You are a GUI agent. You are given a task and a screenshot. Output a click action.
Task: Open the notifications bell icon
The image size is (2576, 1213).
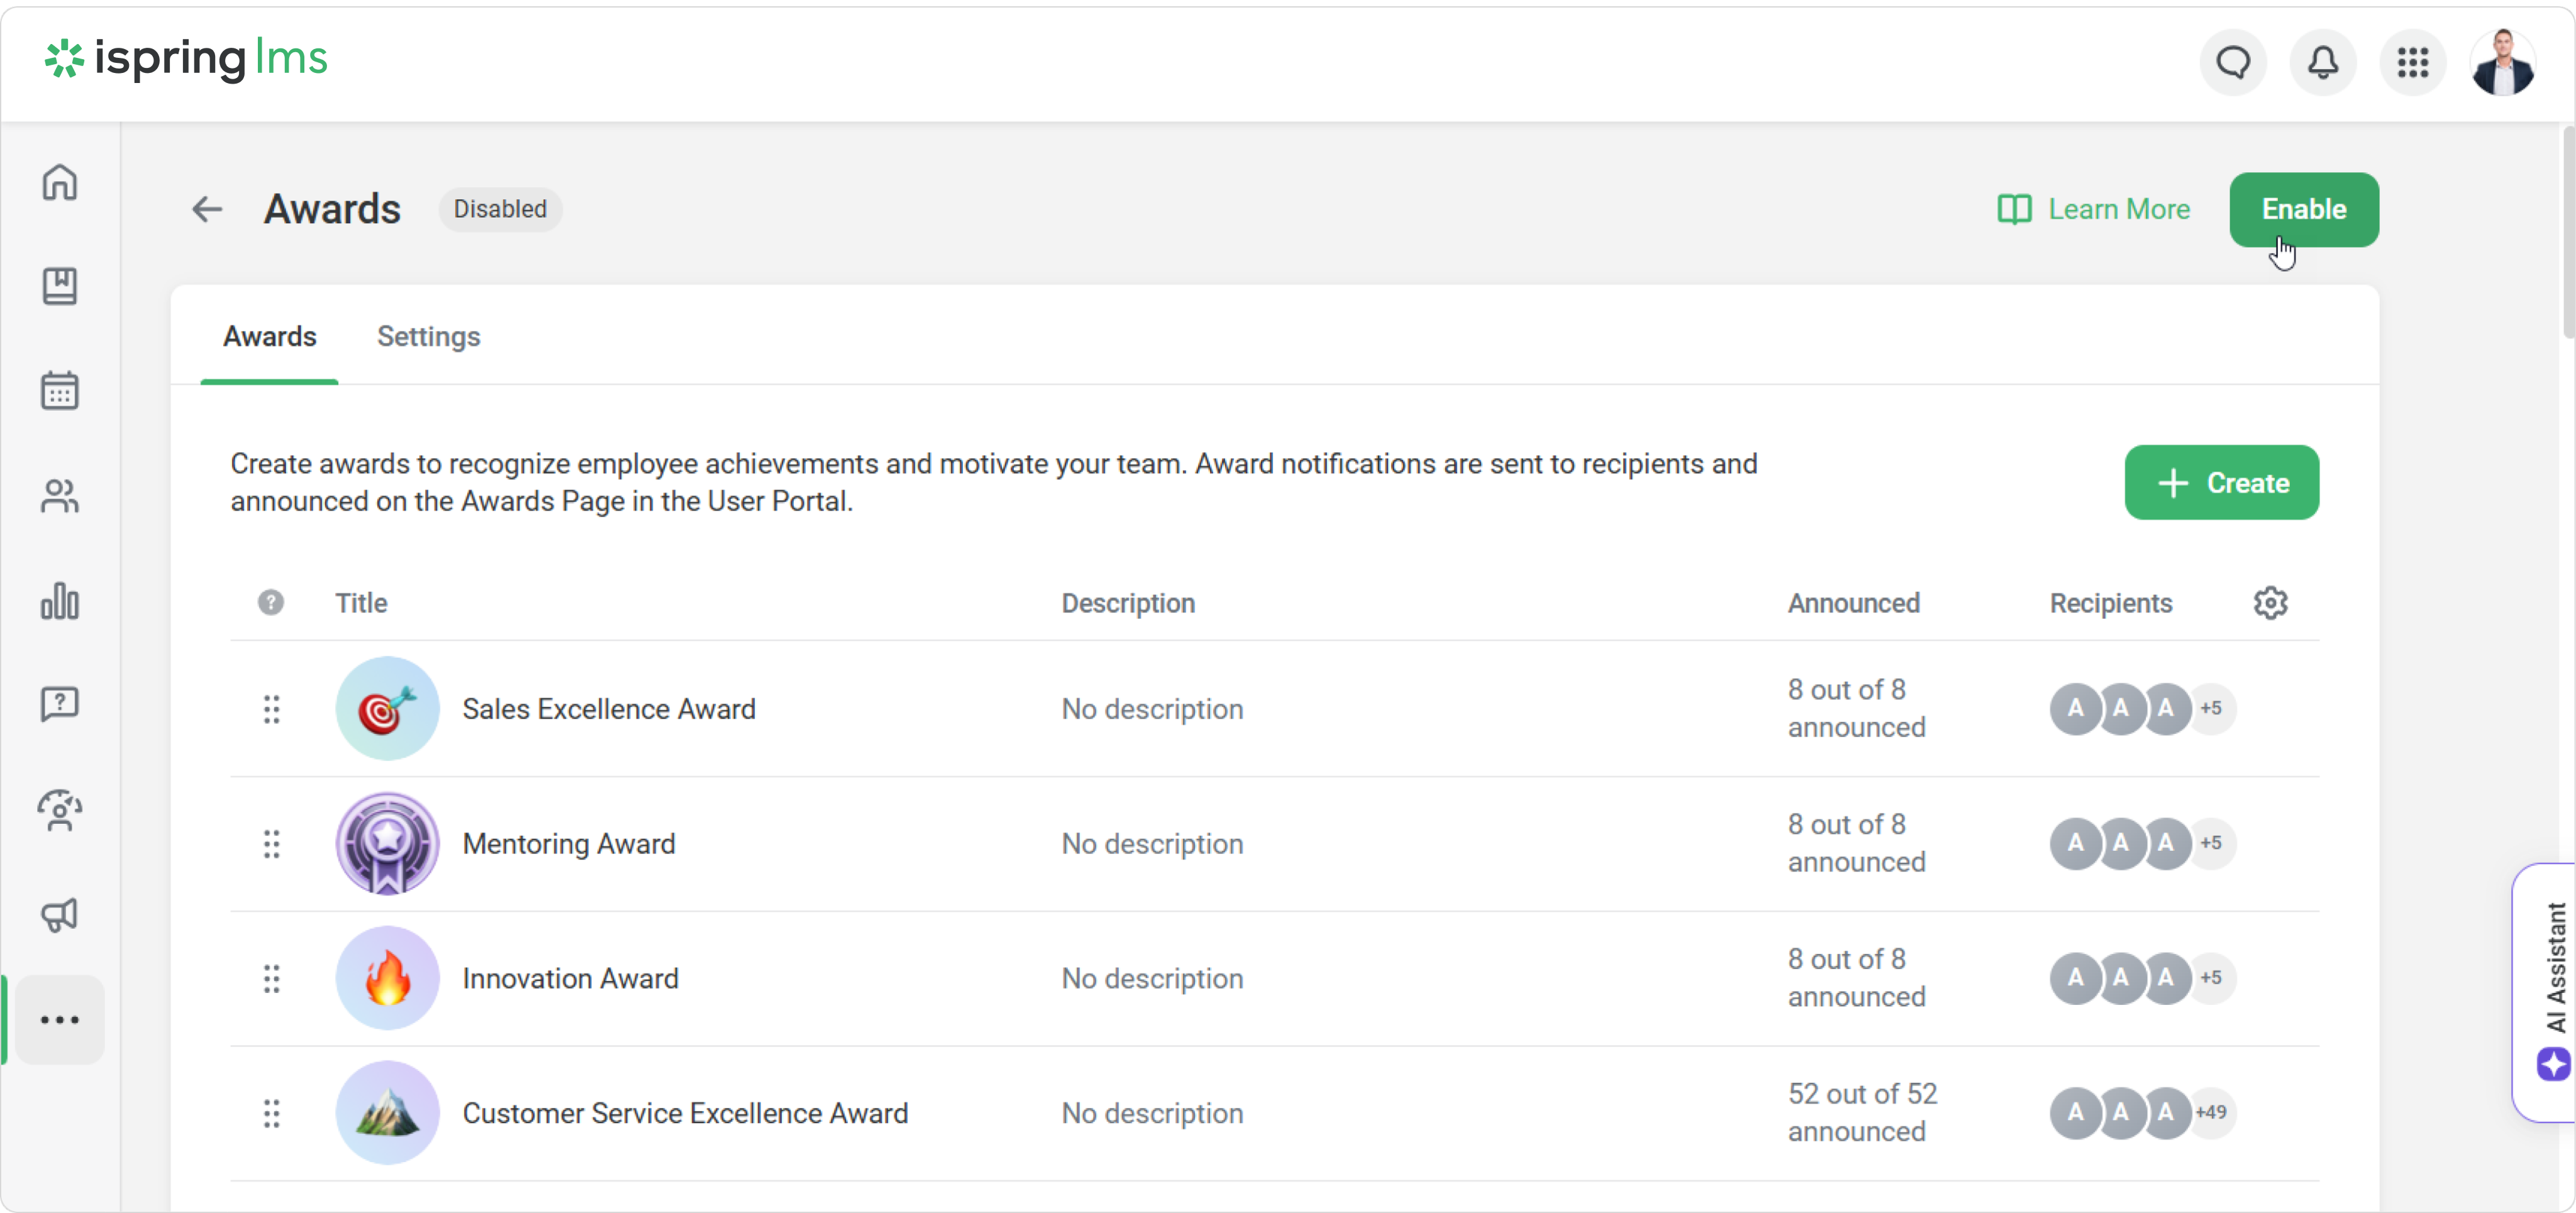coord(2323,63)
